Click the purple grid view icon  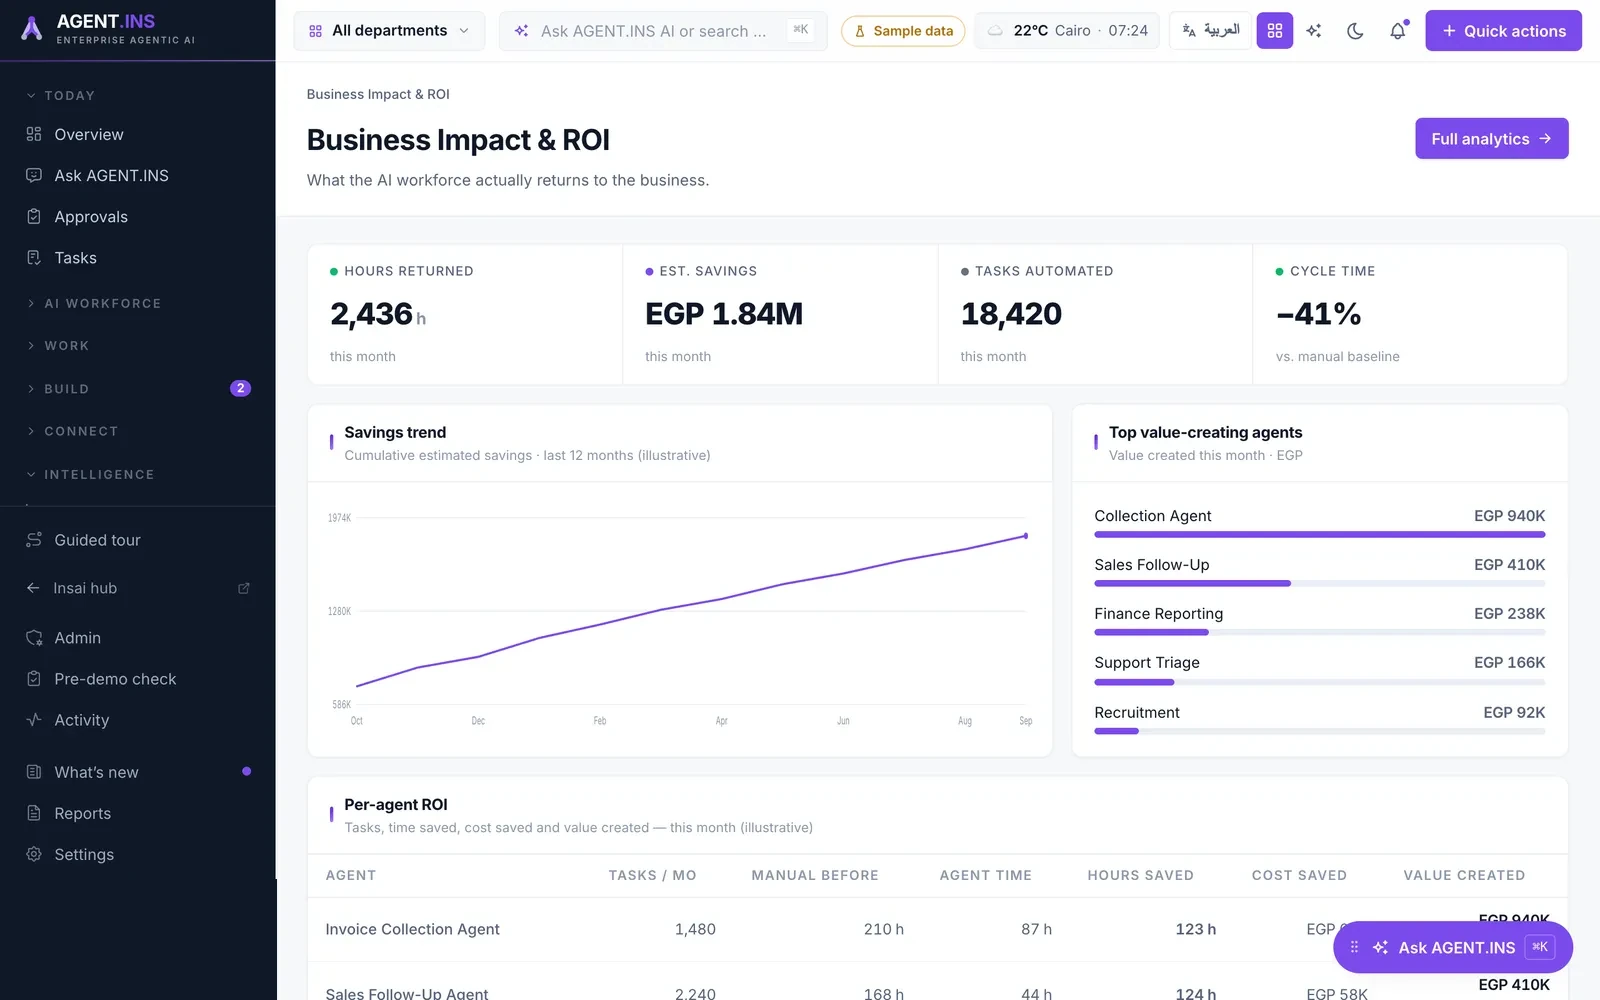(1274, 31)
